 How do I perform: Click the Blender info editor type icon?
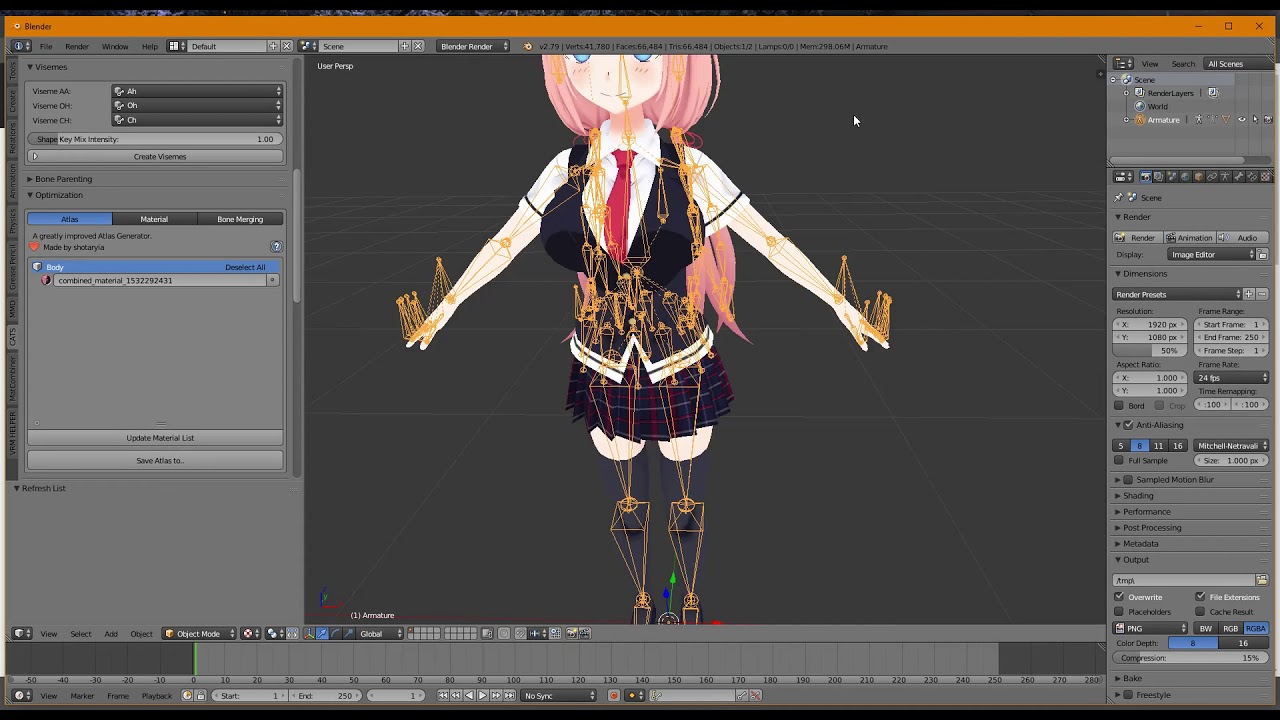pos(20,46)
